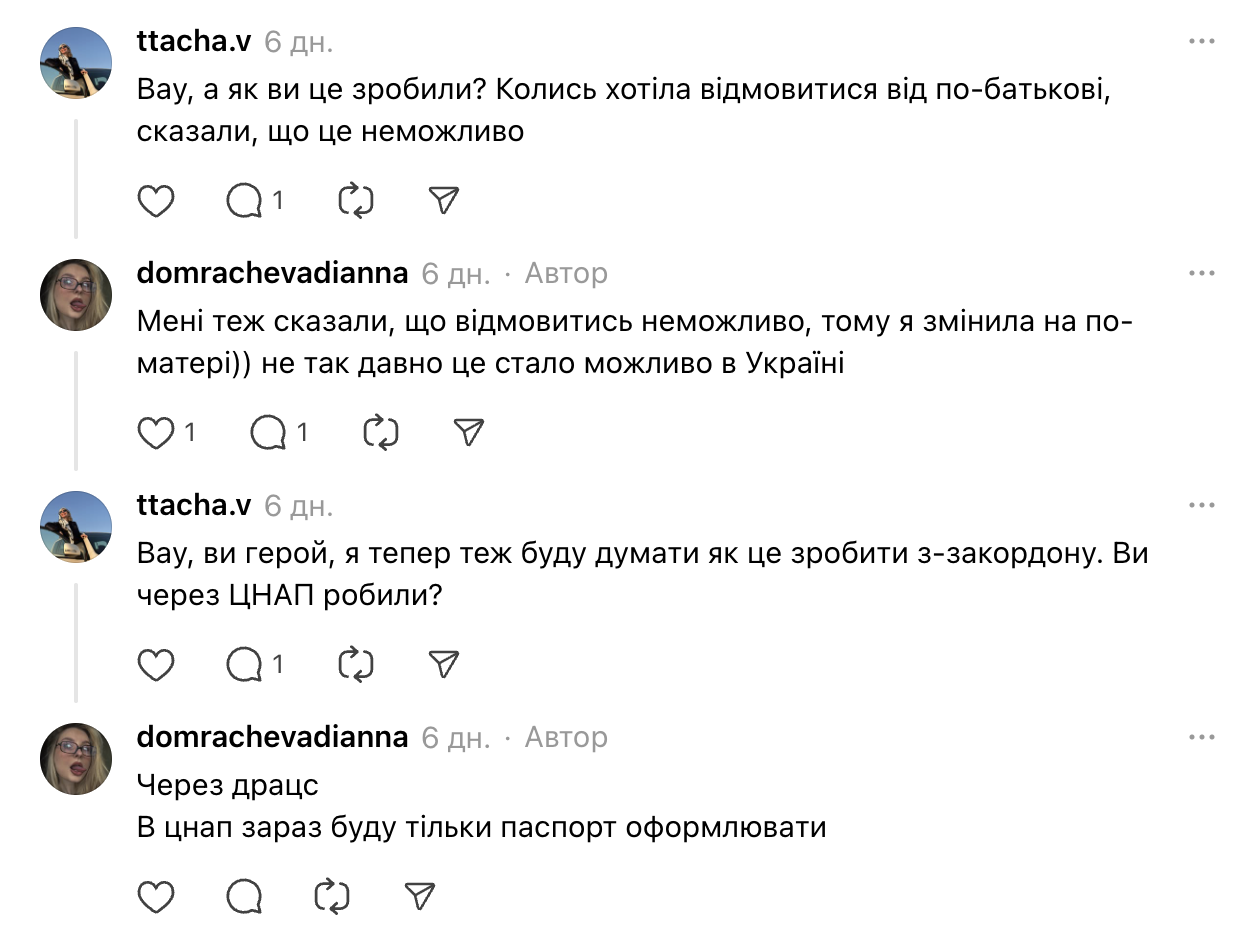Open the three-dot menu on domrachevadianna's first reply
Screen dimensions: 1258x938
pos(1200,272)
